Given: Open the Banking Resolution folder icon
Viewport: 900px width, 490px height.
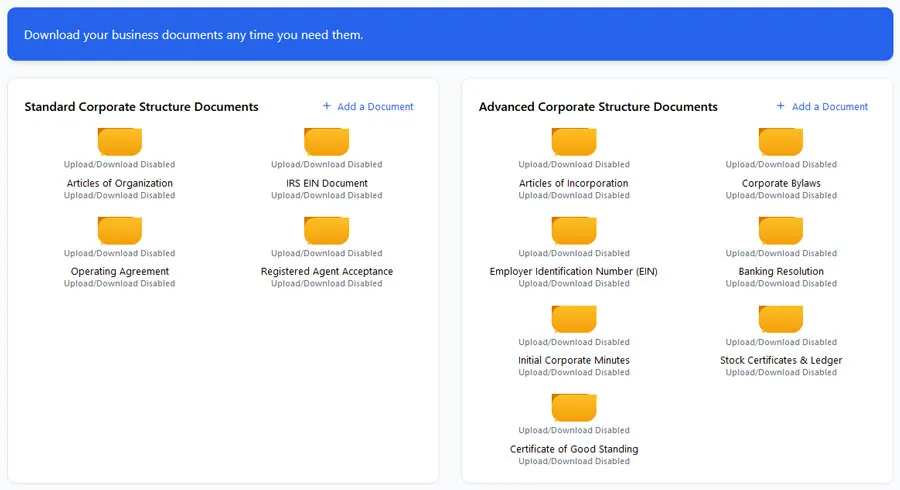Looking at the screenshot, I should (781, 231).
